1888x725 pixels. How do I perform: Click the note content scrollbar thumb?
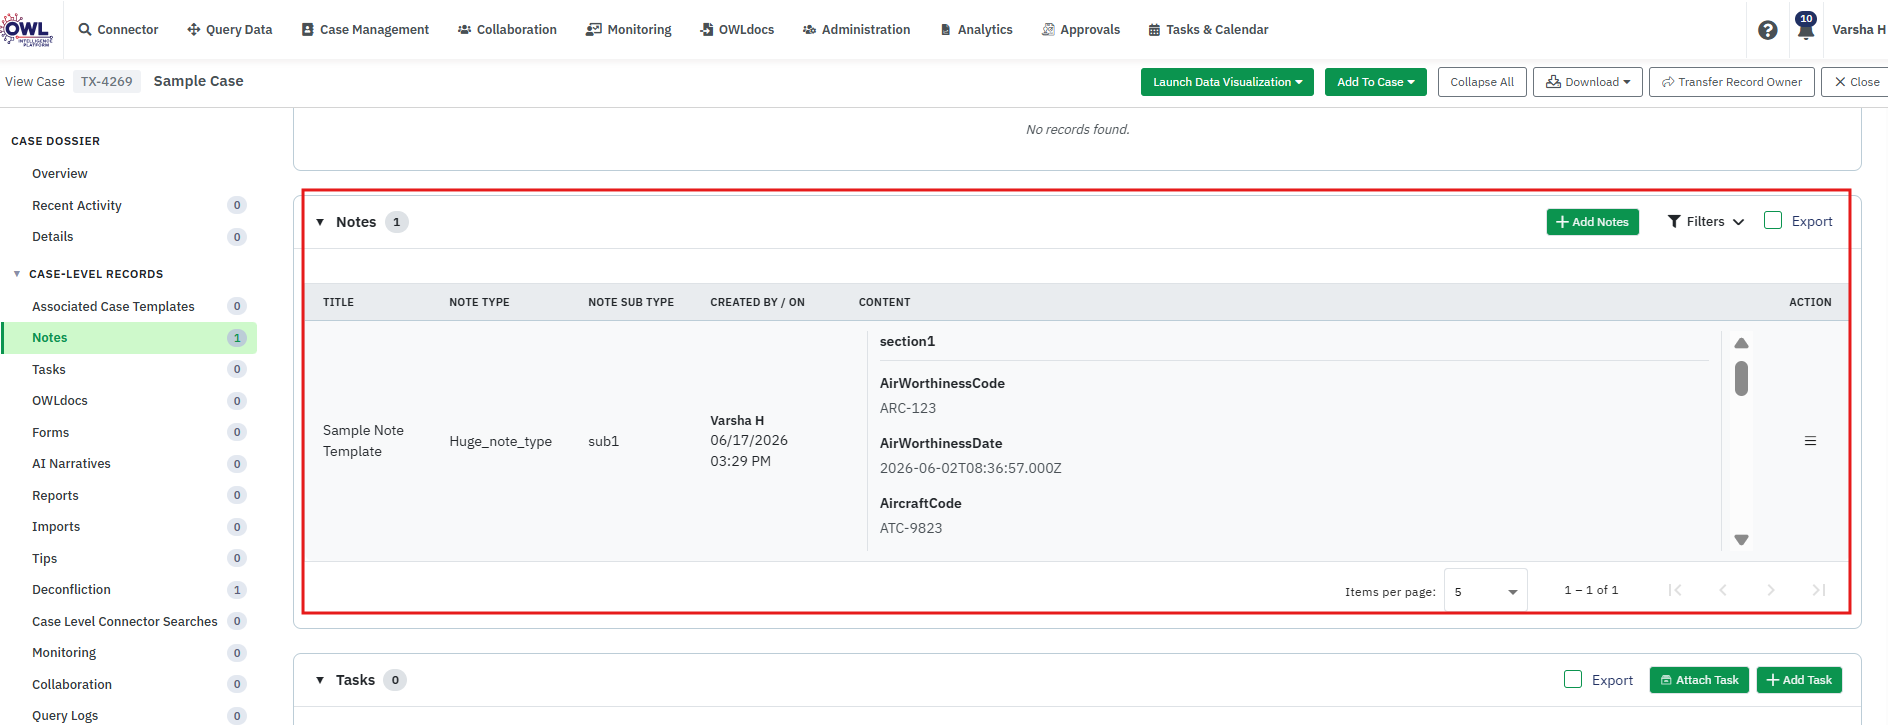pos(1741,379)
